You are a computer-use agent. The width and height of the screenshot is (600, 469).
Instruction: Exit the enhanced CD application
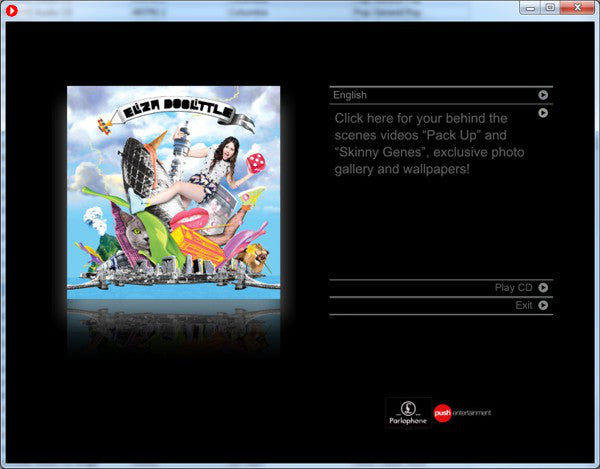click(x=523, y=305)
